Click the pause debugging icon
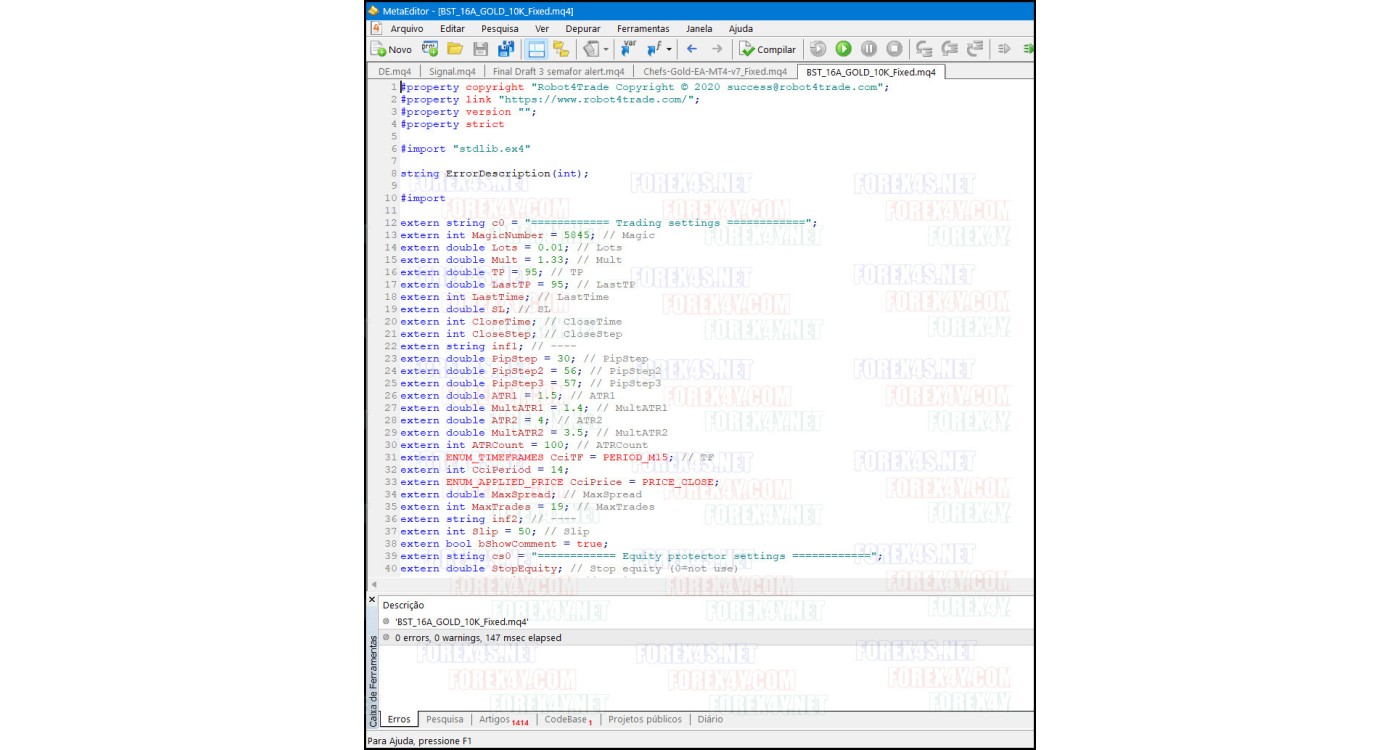This screenshot has height=750, width=1400. [868, 49]
